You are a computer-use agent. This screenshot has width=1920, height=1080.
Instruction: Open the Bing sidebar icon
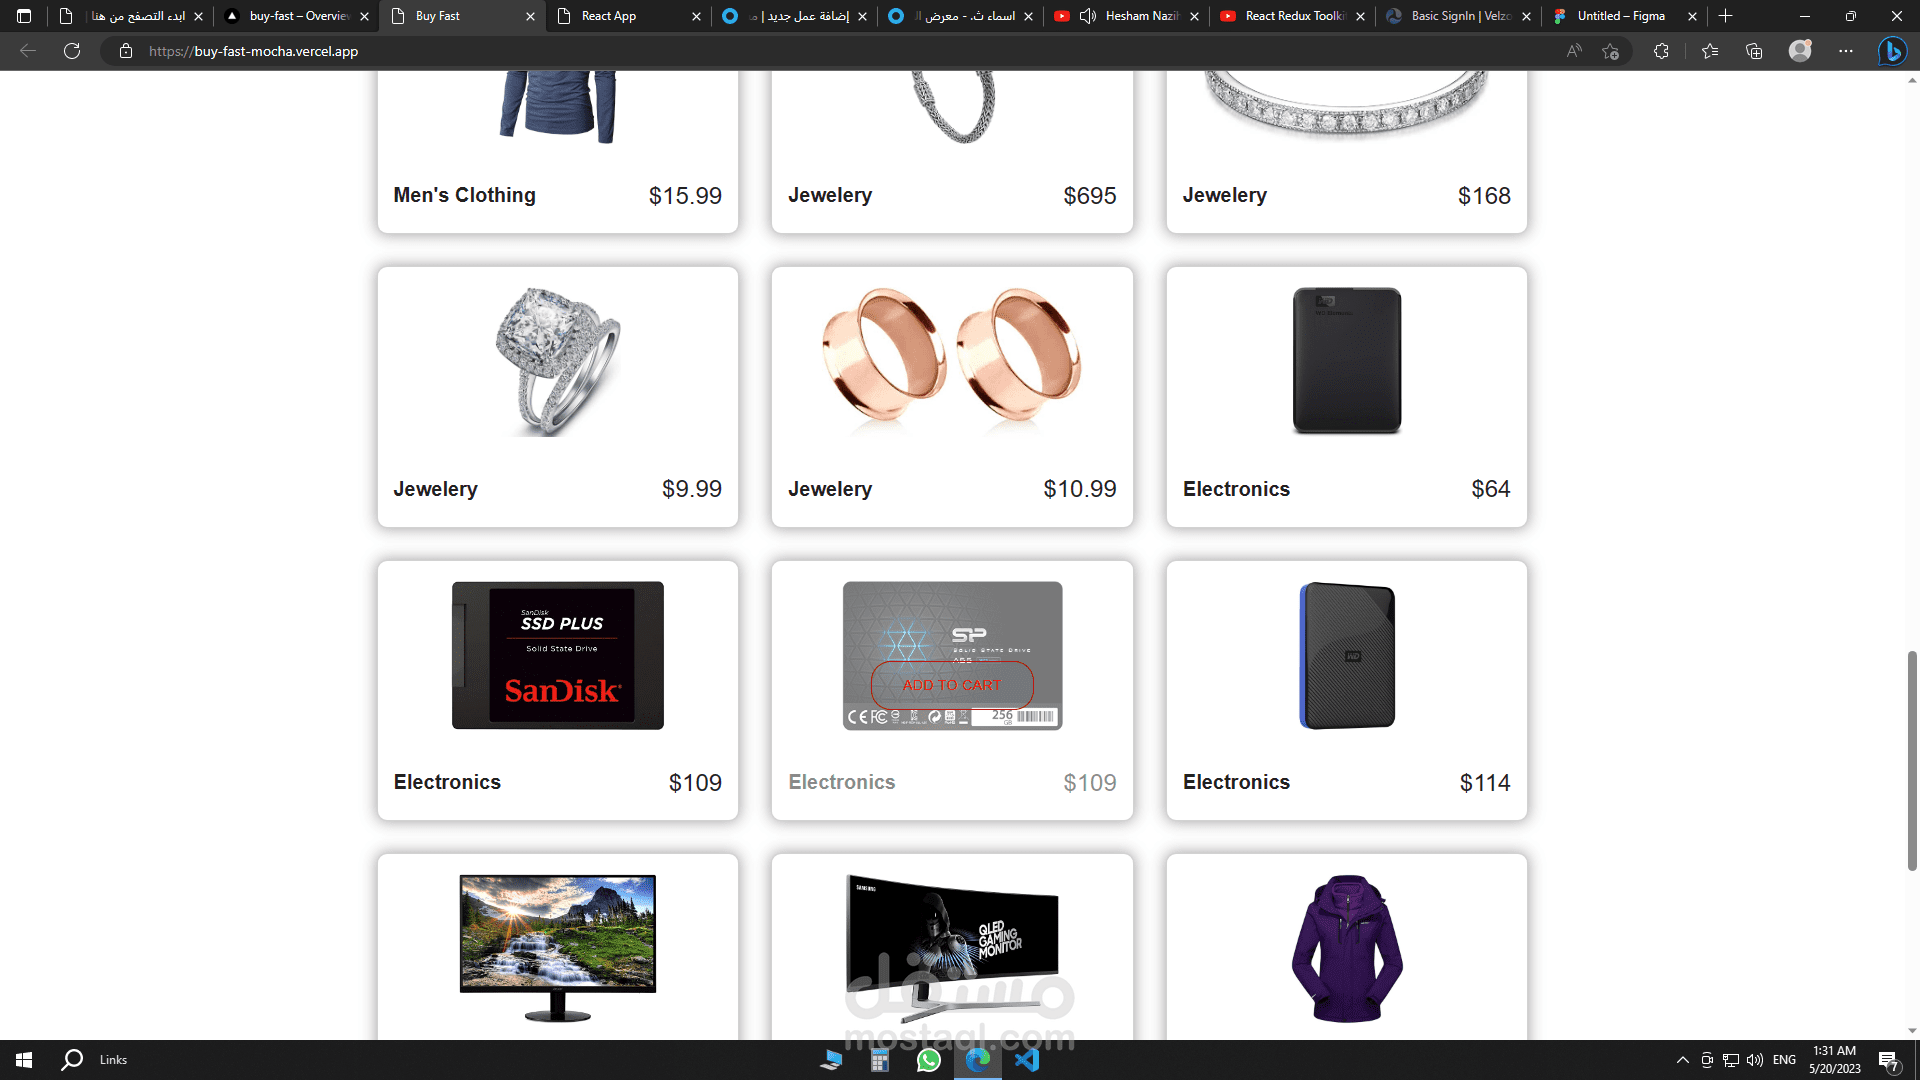[1892, 51]
